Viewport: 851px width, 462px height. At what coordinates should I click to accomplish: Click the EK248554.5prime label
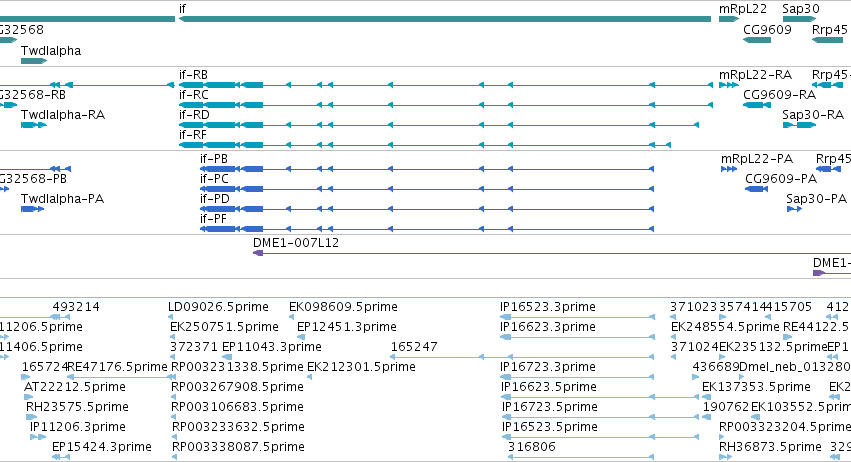point(725,327)
